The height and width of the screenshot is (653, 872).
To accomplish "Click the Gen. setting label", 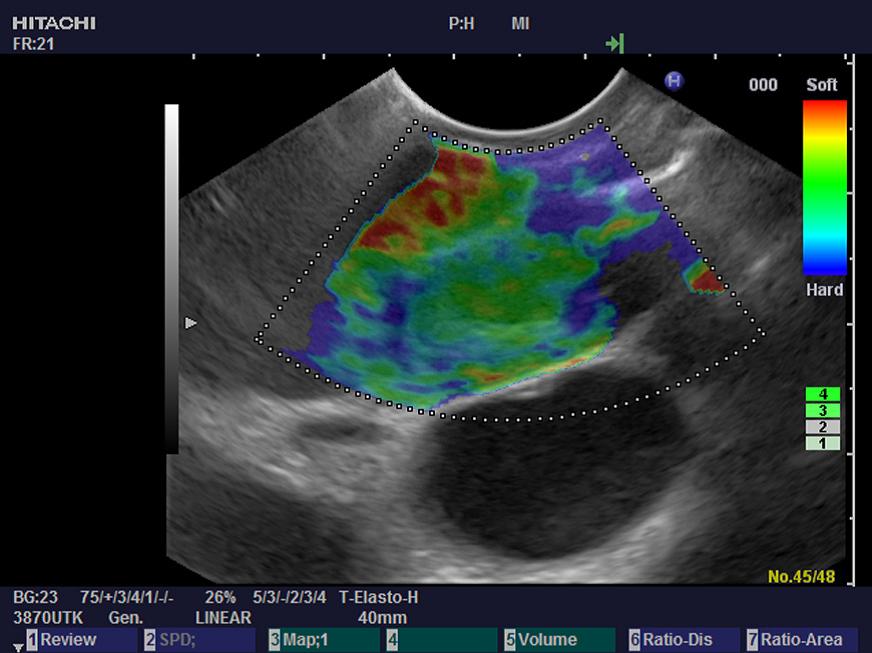I will coord(126,618).
